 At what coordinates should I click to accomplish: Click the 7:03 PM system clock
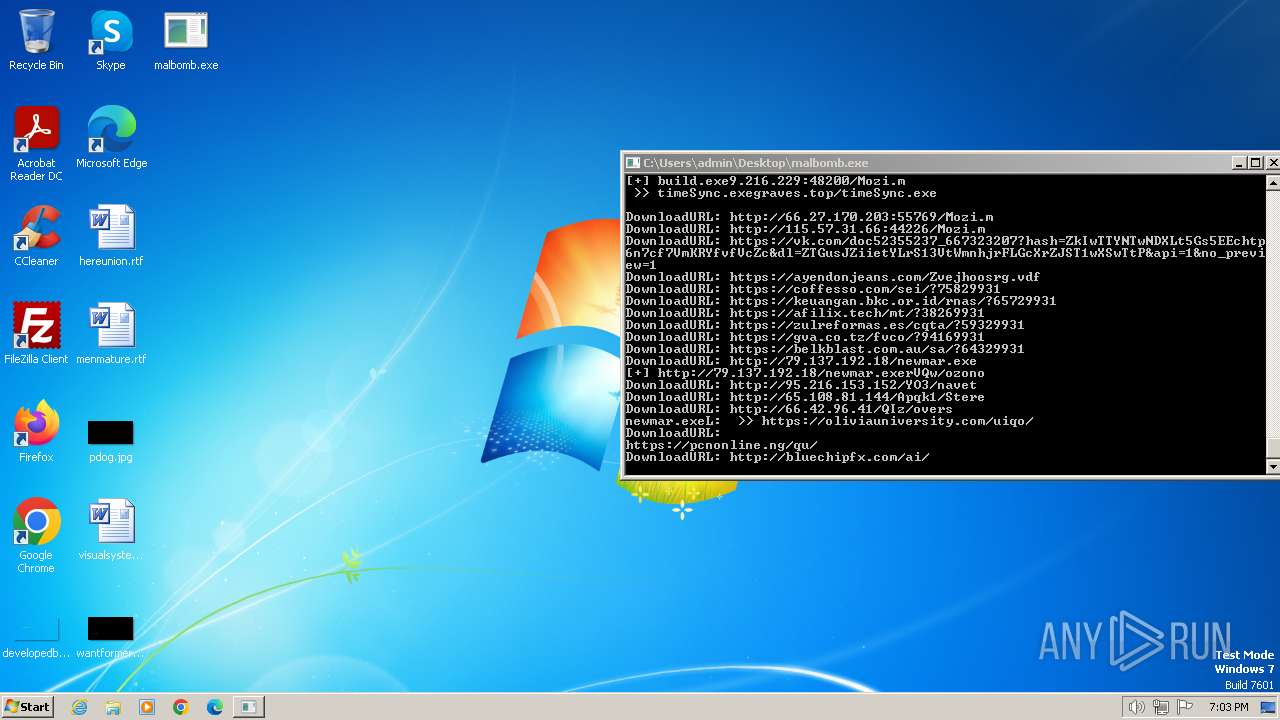click(1228, 707)
